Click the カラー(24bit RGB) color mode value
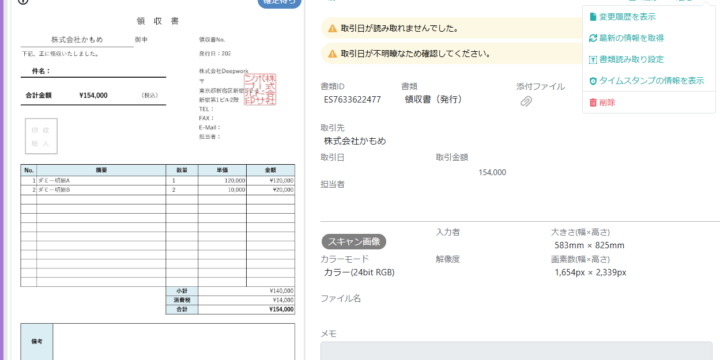The height and width of the screenshot is (360, 720). tap(359, 272)
